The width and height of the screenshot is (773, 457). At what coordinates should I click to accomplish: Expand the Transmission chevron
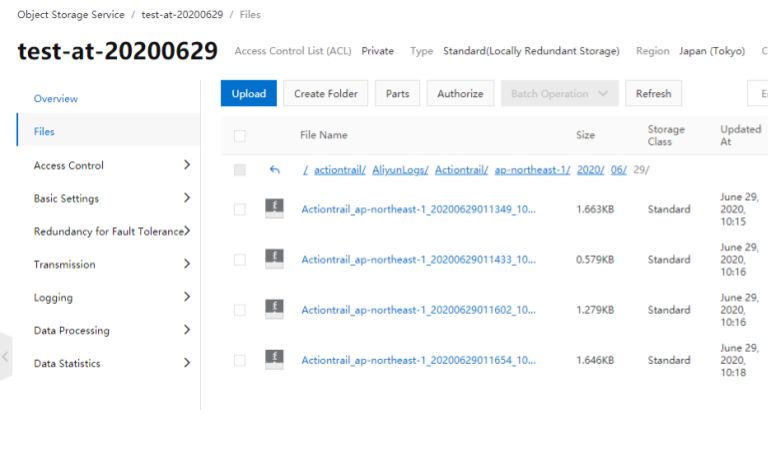click(187, 264)
